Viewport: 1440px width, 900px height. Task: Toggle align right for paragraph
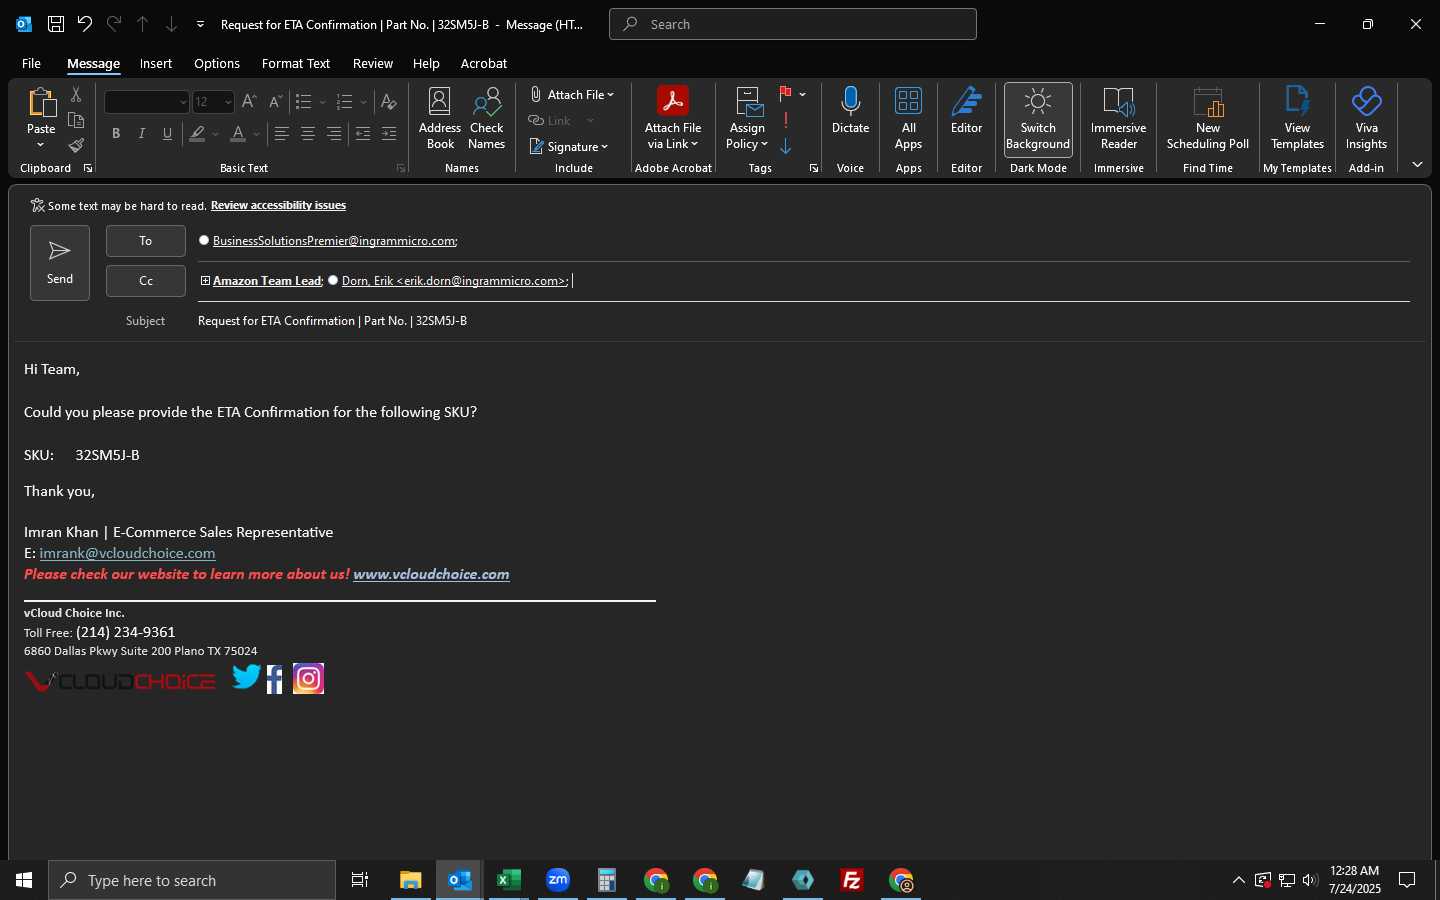click(334, 133)
